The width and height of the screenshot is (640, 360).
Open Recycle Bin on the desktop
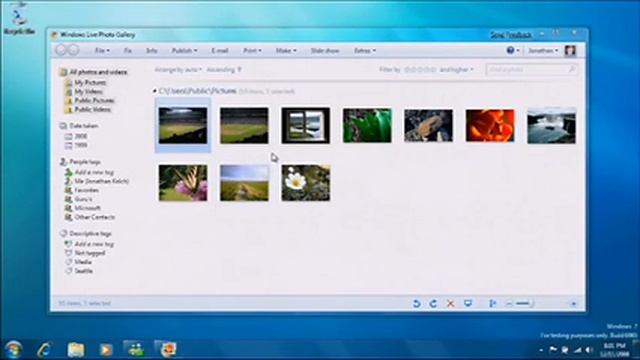[x=18, y=18]
